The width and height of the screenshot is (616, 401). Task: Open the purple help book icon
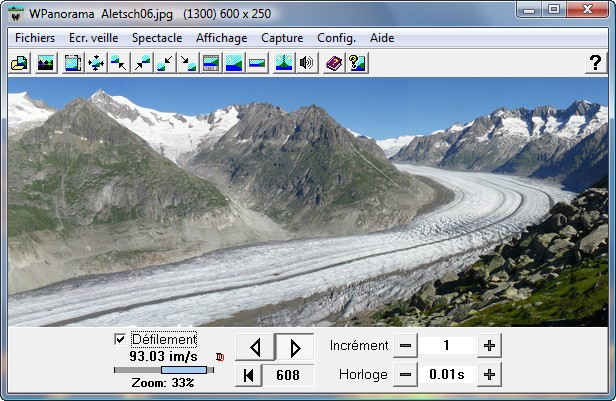[334, 63]
